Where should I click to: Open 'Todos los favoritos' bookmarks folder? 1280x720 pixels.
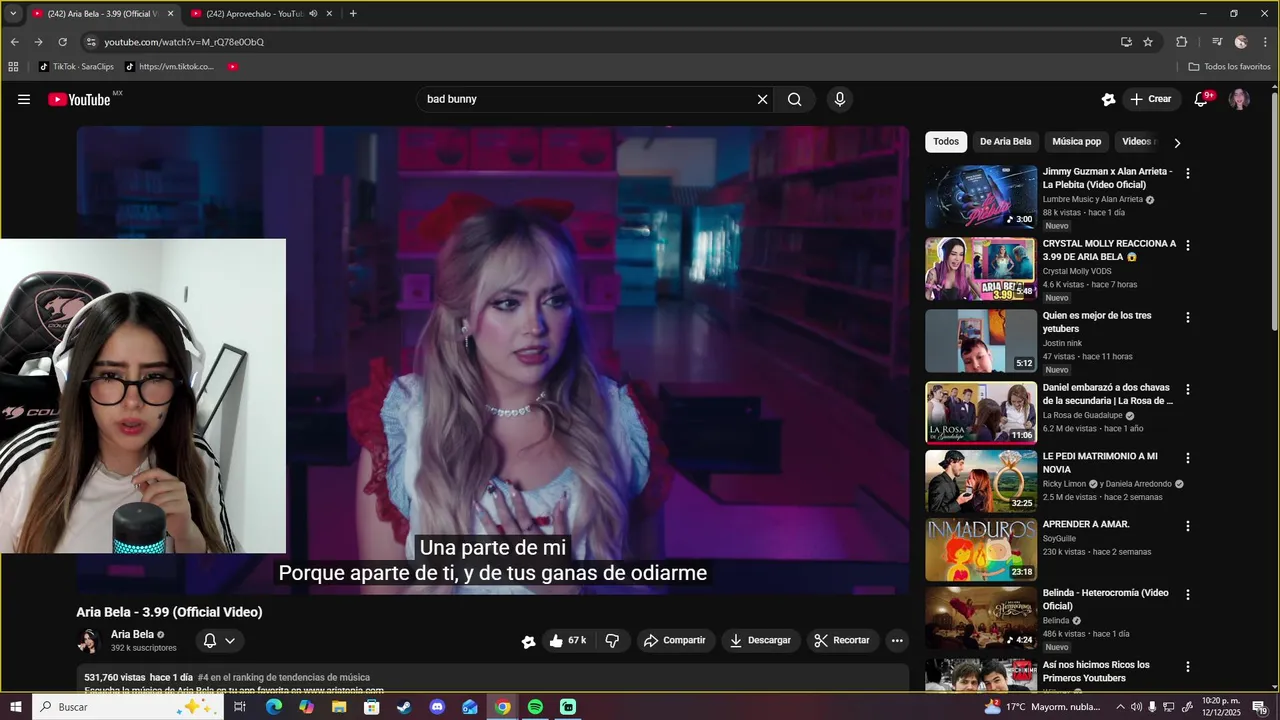[1229, 67]
